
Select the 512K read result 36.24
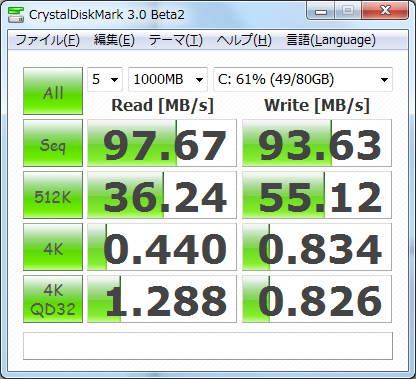[x=162, y=195]
